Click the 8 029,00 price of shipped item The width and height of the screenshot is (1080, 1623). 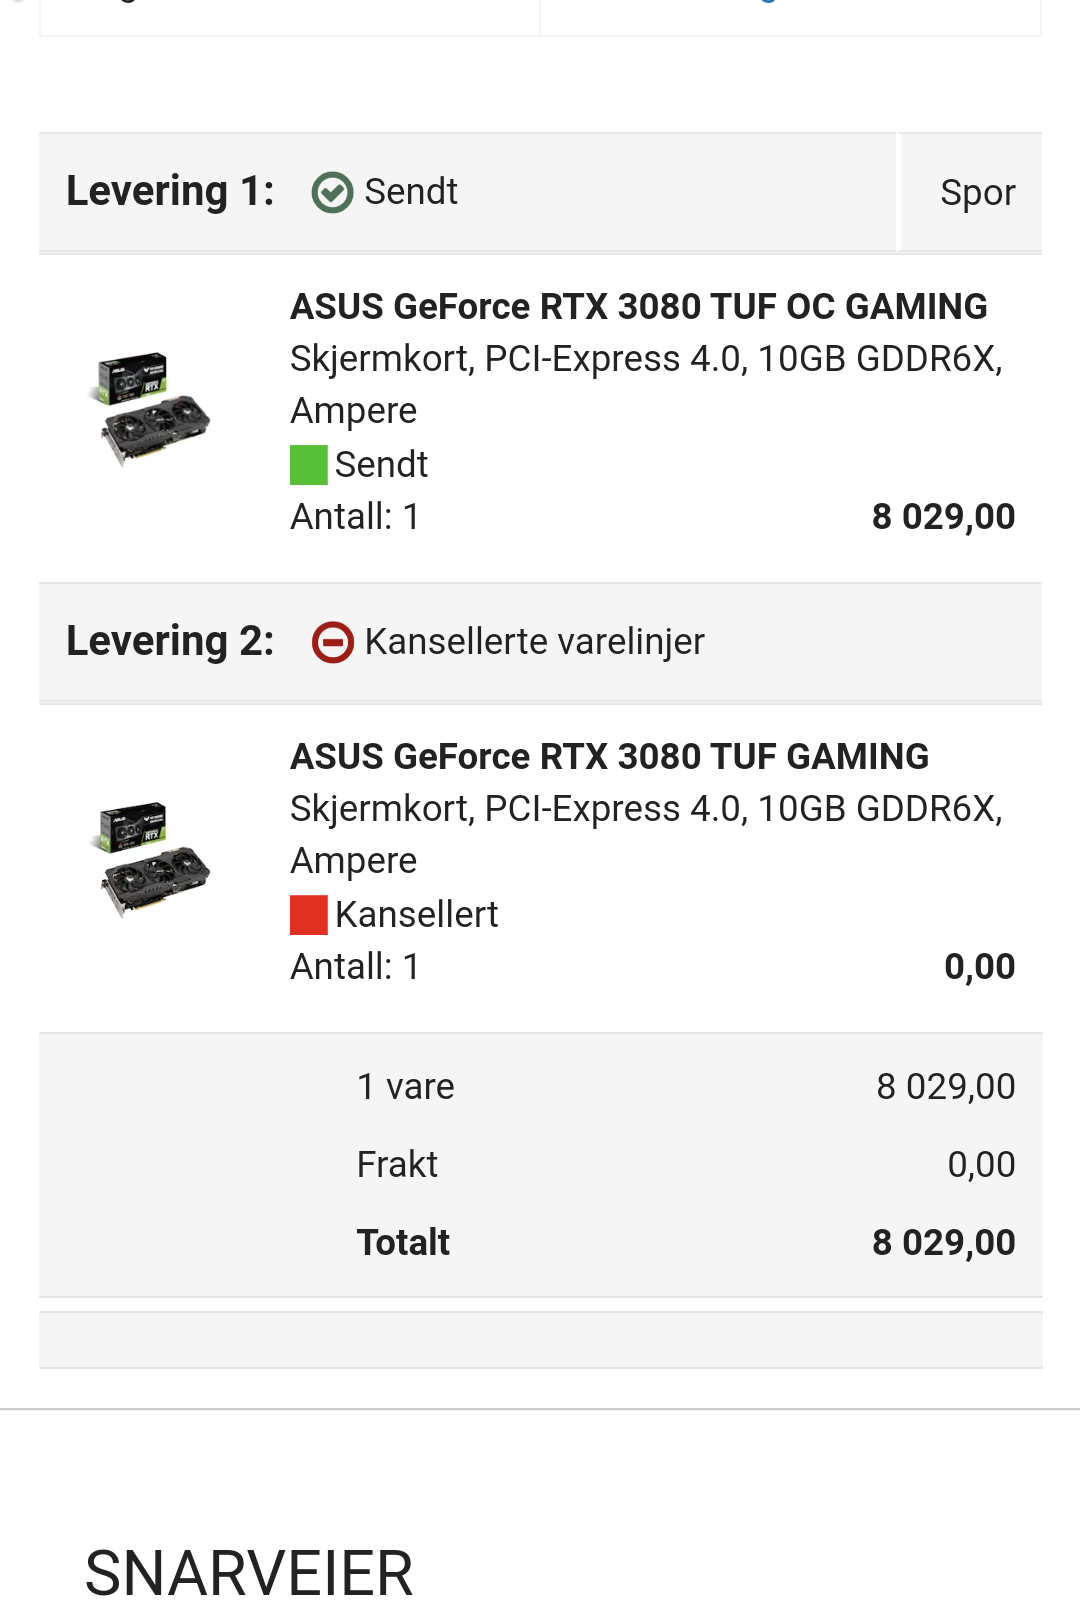[943, 517]
